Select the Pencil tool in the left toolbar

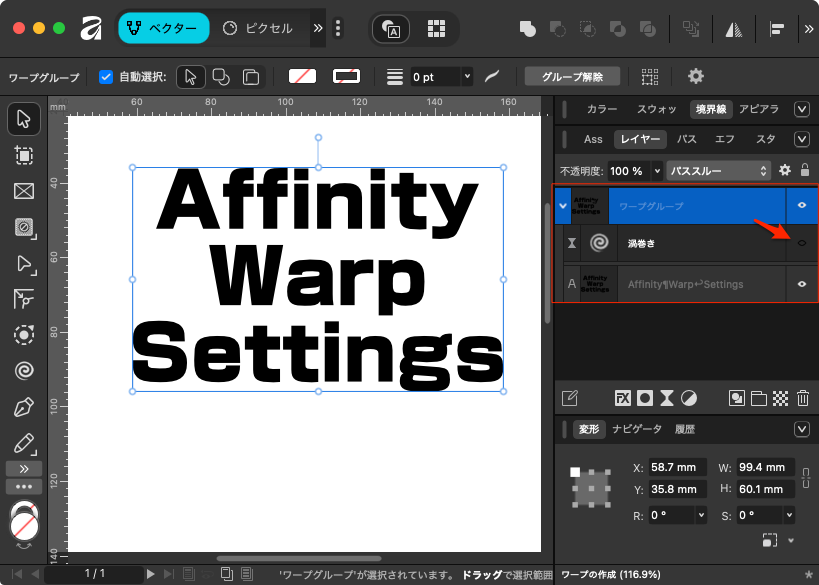tap(24, 442)
